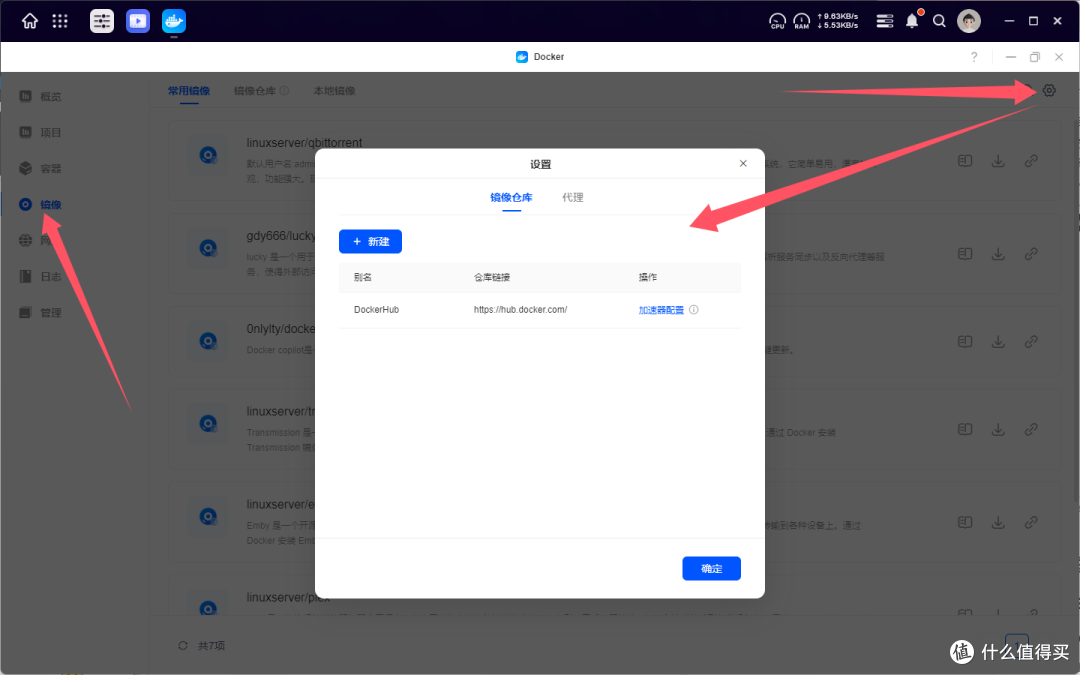Click the disc thumbnail of gdy666/lucky
Image resolution: width=1080 pixels, height=675 pixels.
click(208, 248)
